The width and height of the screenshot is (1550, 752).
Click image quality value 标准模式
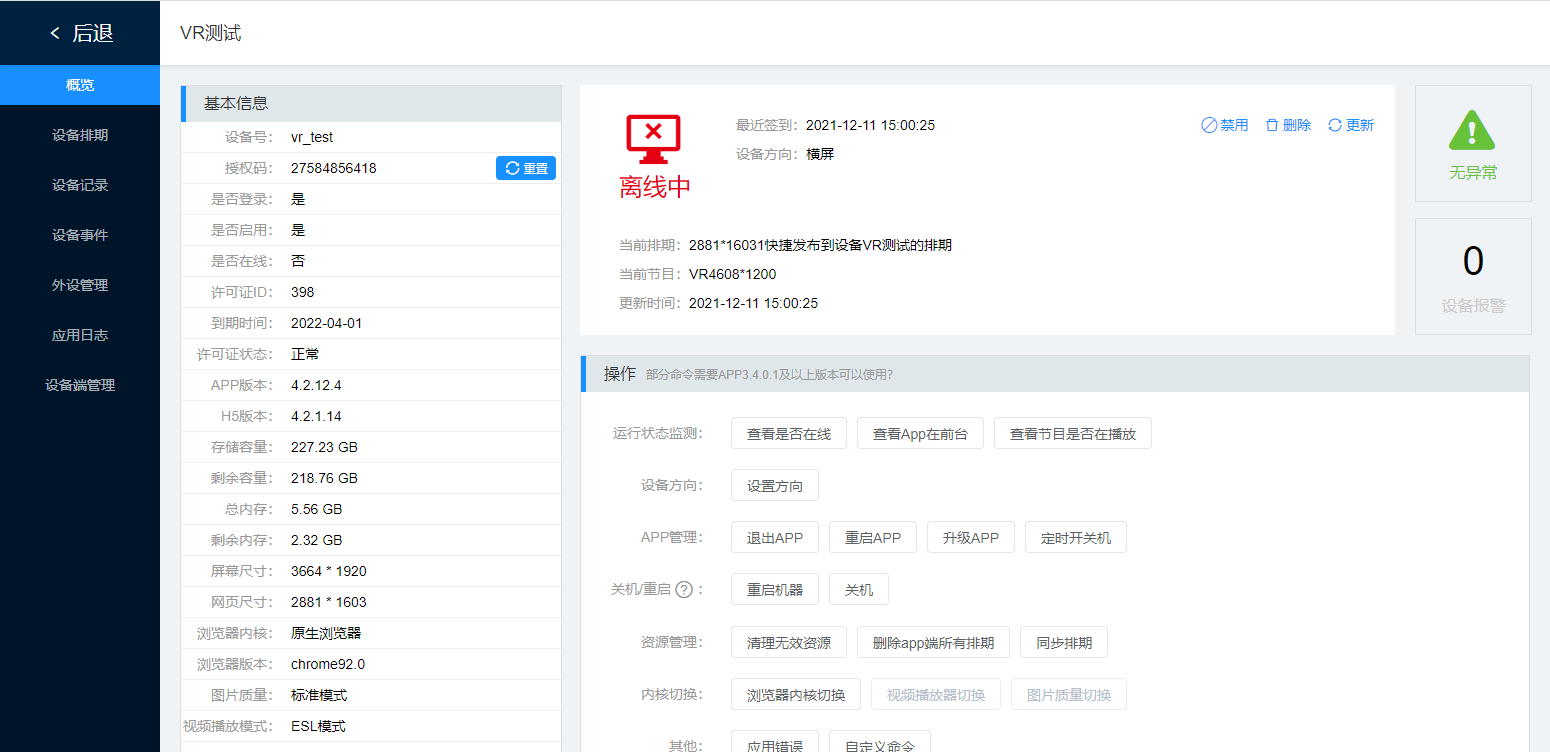(x=319, y=695)
